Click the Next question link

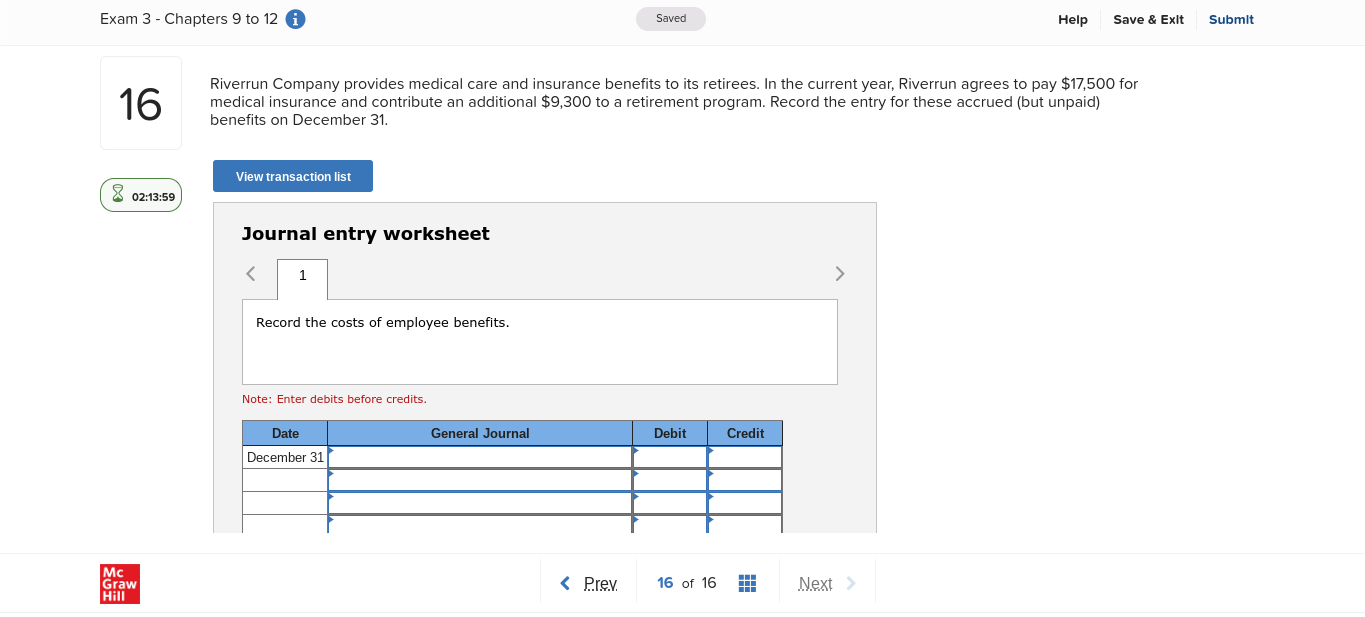(815, 583)
